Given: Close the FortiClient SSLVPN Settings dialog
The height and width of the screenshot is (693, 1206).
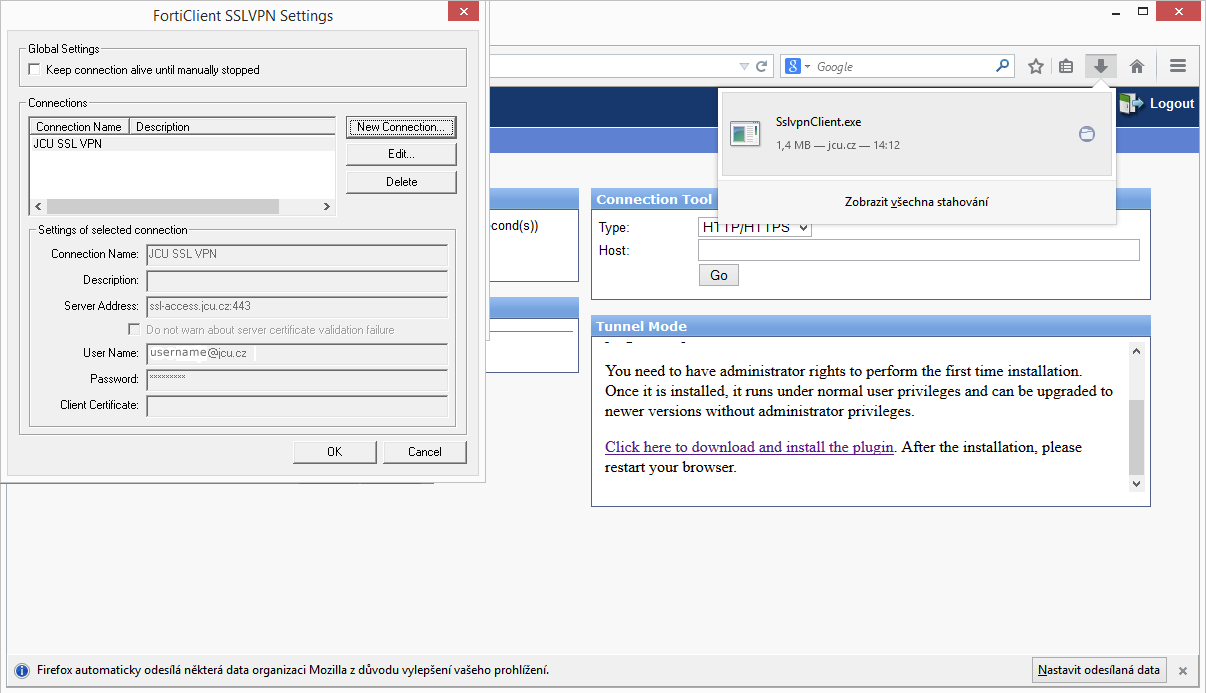Looking at the screenshot, I should pos(461,13).
